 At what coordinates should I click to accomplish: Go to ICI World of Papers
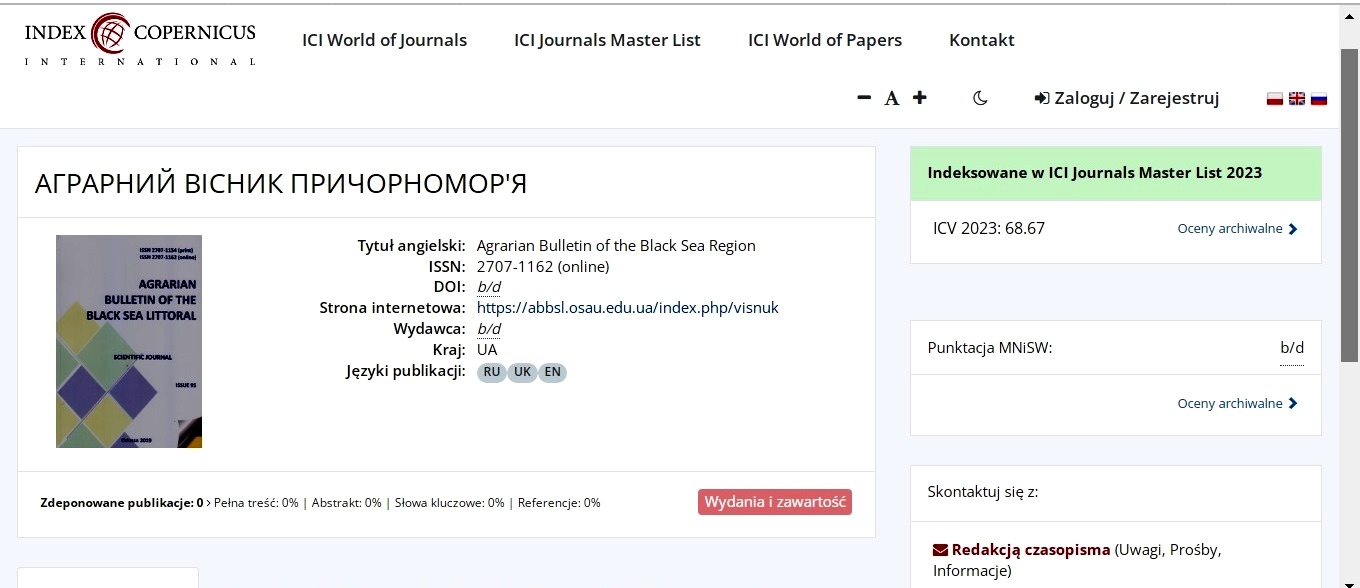click(825, 40)
